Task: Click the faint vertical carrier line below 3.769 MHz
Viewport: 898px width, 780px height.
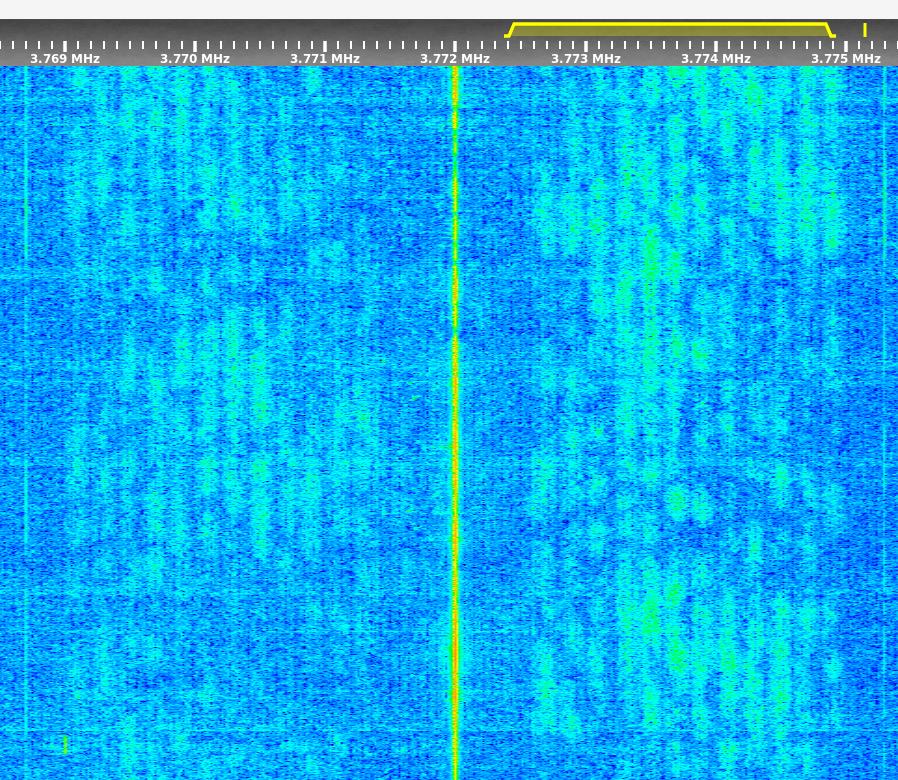Action: tap(26, 423)
